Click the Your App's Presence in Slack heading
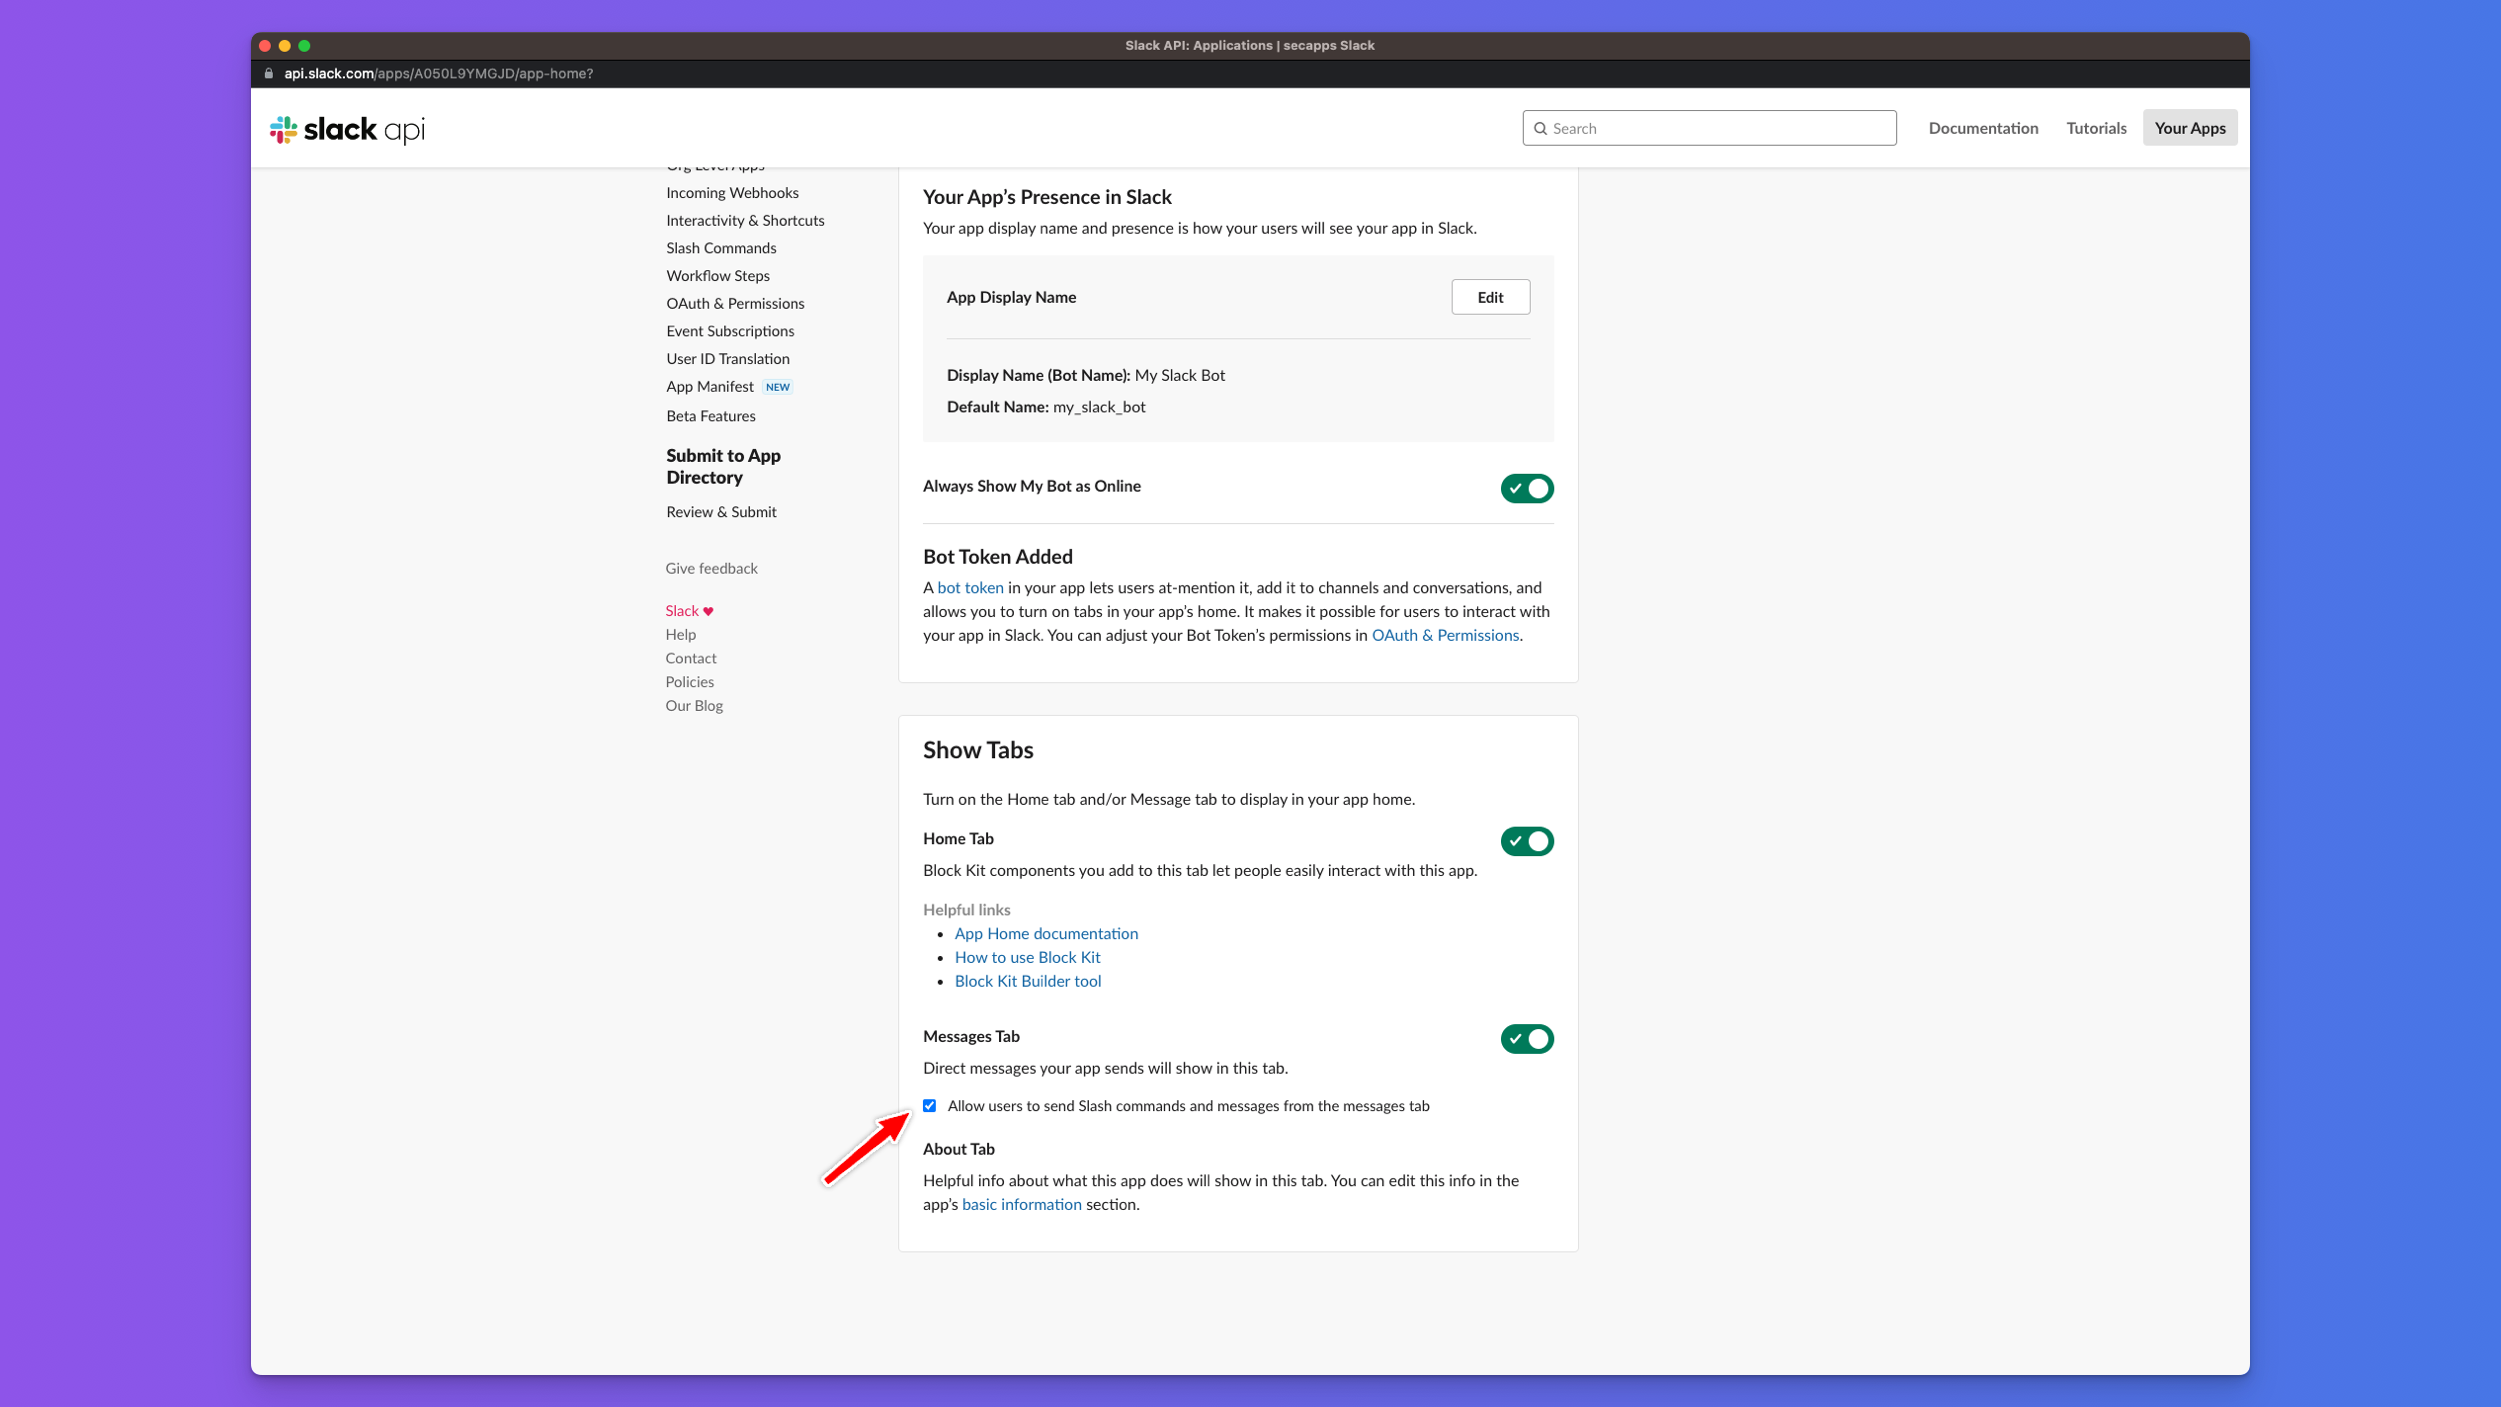 pos(1046,197)
